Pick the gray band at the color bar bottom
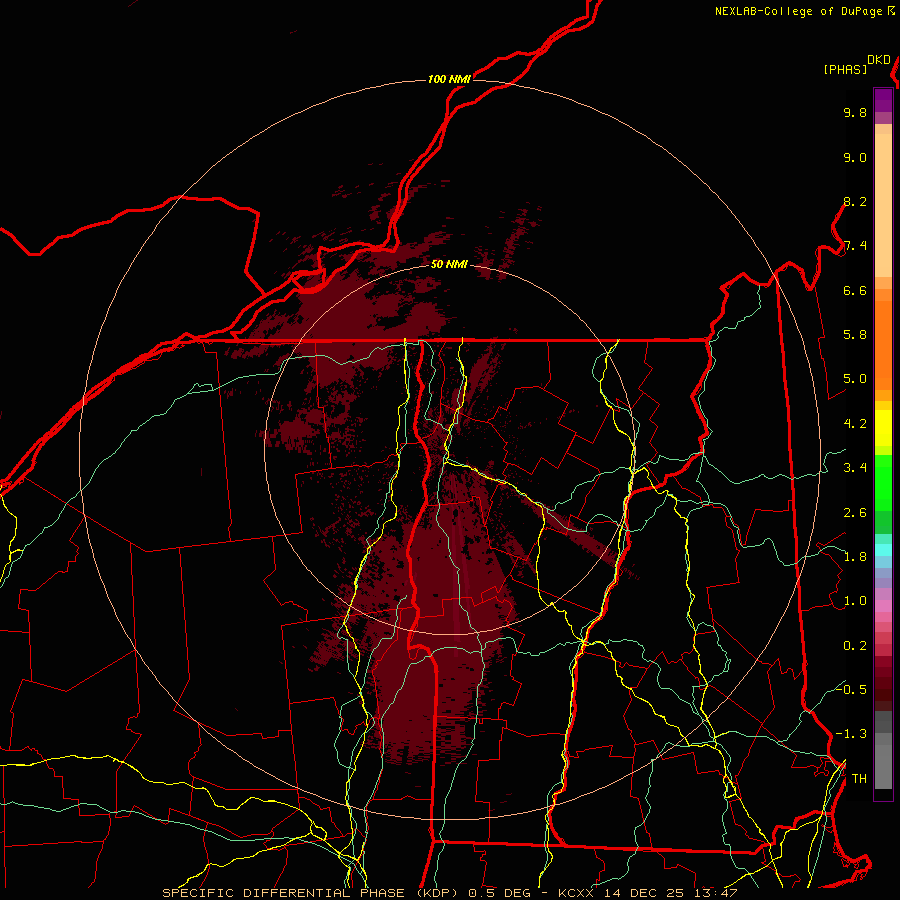Viewport: 900px width, 900px height. tap(883, 766)
